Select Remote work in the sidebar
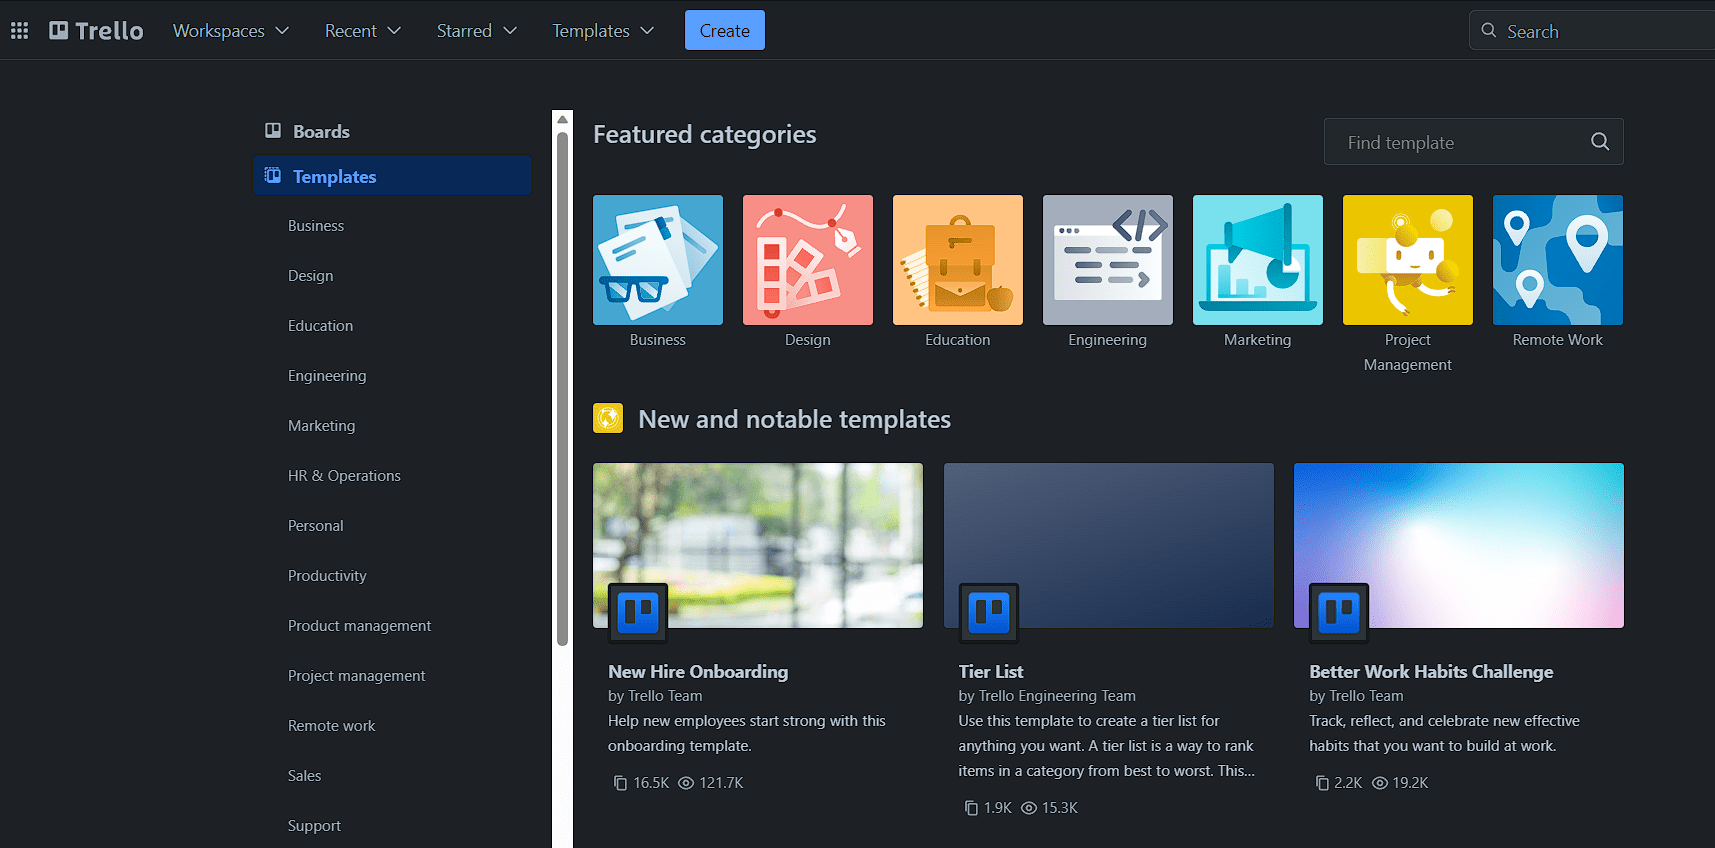Screen dimensions: 1715x848 tap(332, 726)
